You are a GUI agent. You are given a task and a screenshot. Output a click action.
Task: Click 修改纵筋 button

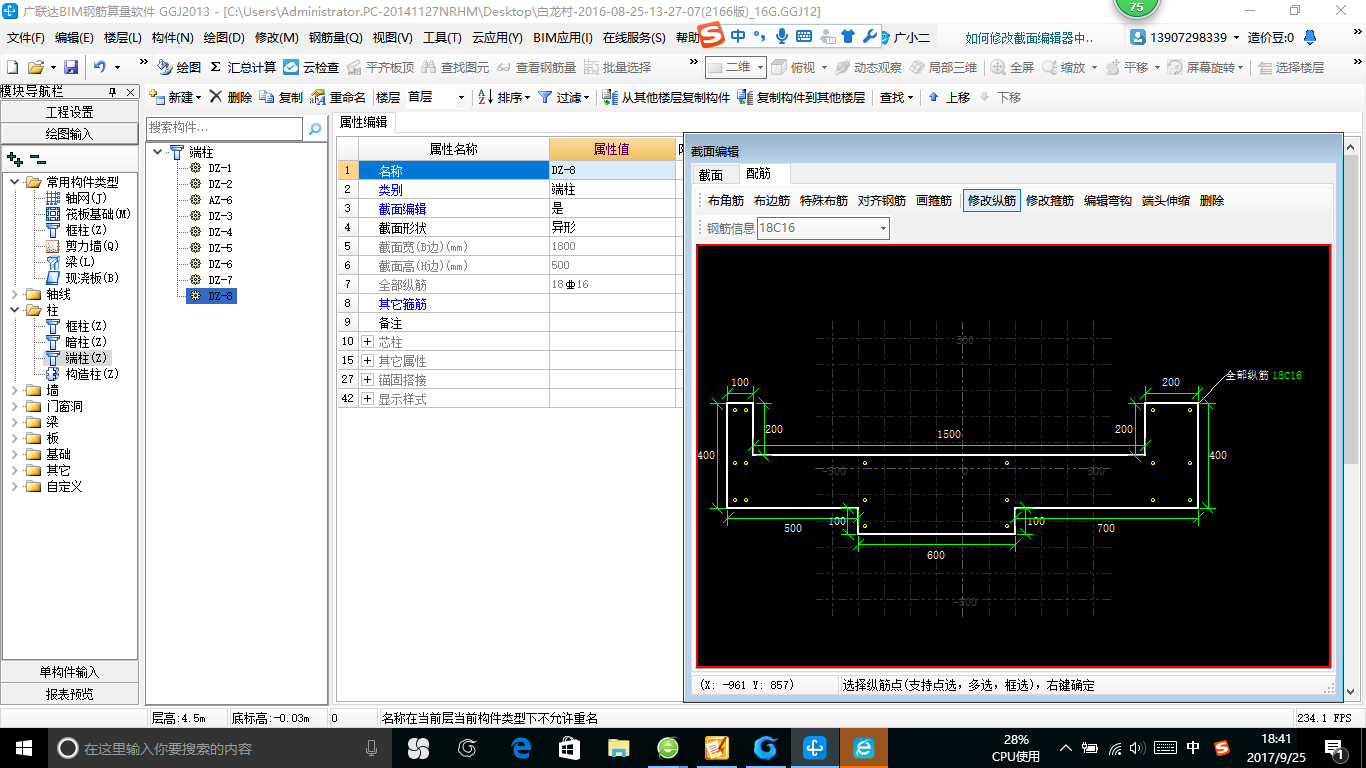992,201
